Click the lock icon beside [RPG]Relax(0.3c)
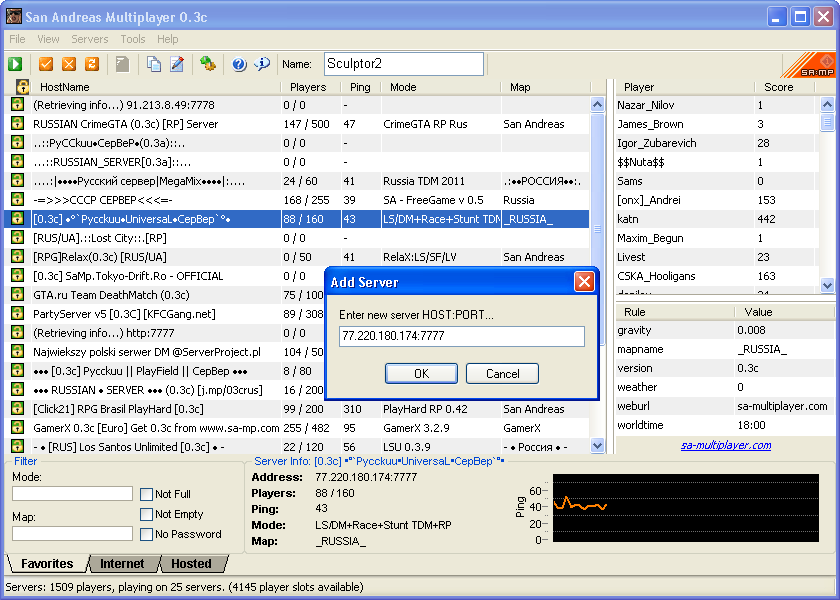 click(17, 257)
